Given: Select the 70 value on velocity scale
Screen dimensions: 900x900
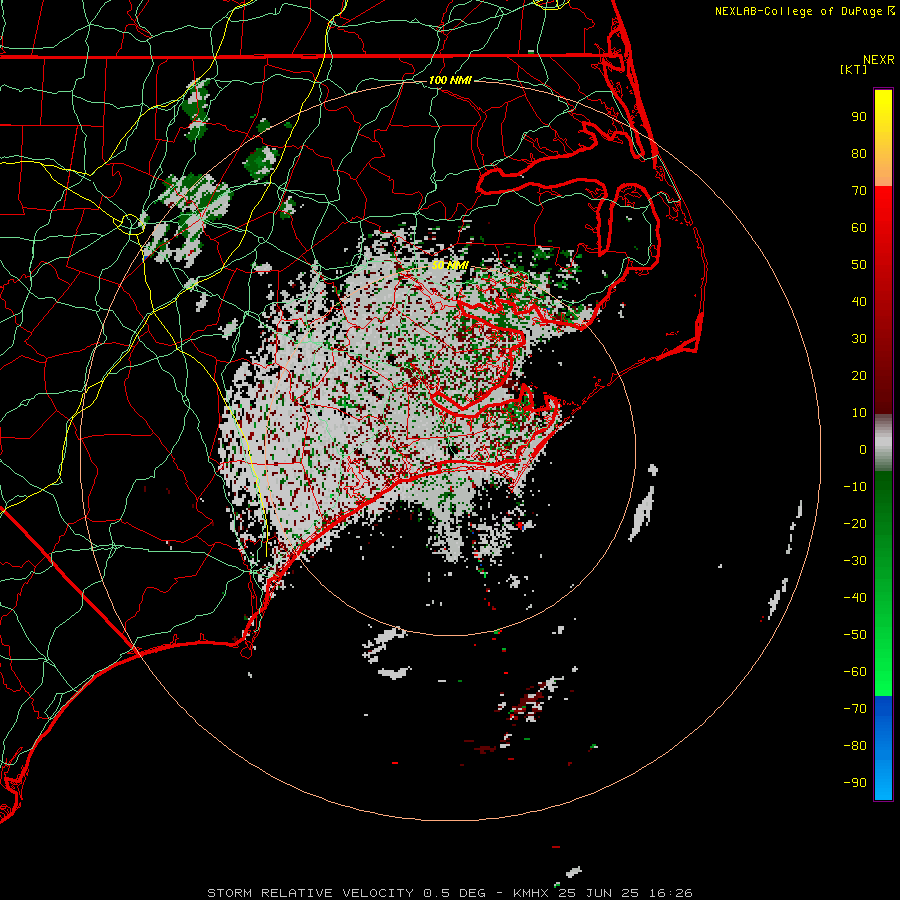Looking at the screenshot, I should click(859, 191).
